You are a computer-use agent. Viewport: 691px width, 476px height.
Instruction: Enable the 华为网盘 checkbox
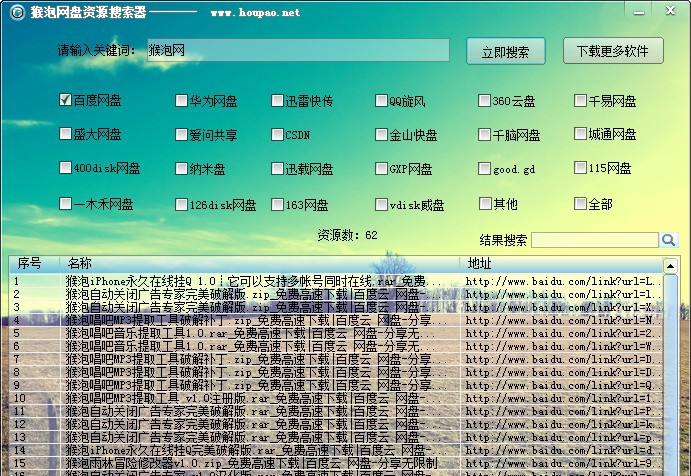click(x=181, y=100)
